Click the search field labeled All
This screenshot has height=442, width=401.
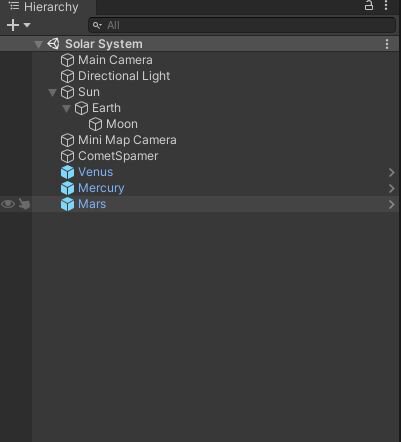242,25
